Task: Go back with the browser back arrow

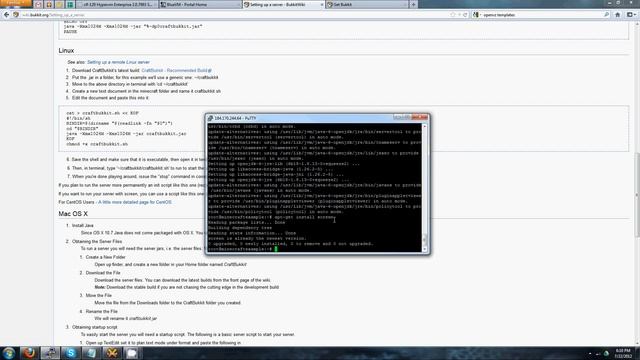Action: click(x=6, y=15)
